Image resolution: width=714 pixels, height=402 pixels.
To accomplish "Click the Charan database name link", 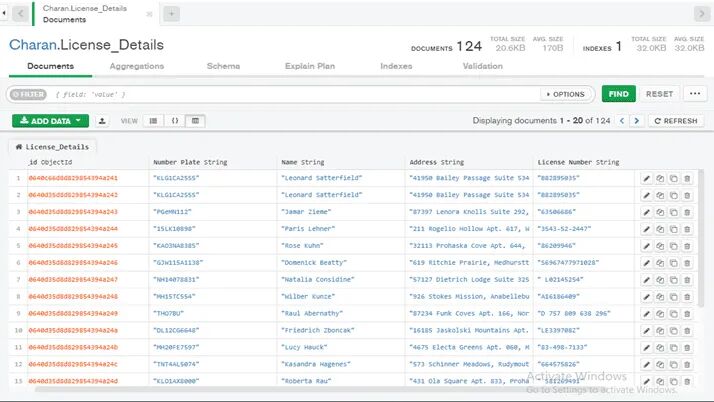I will 33,45.
